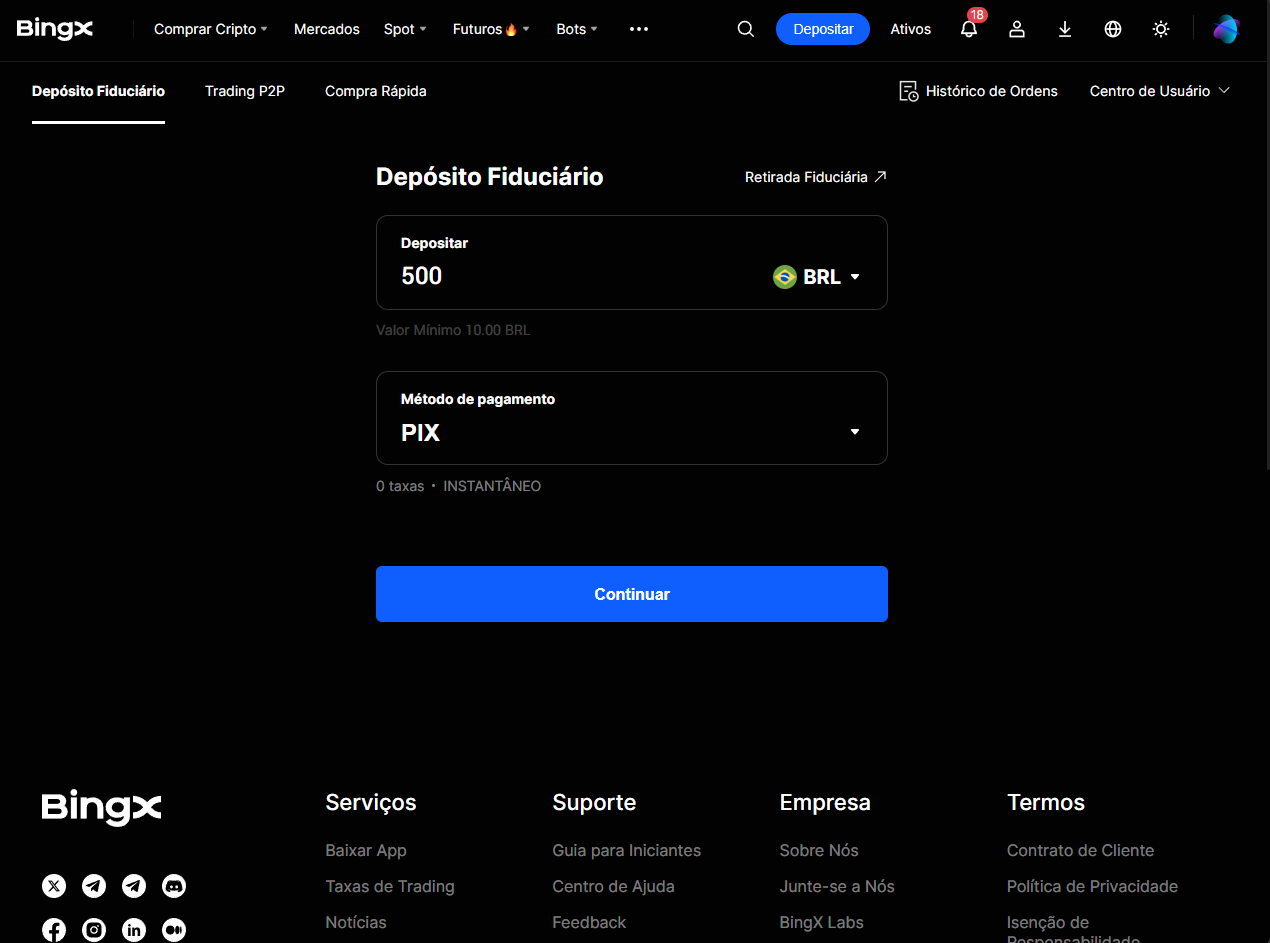Click the download app icon

pyautogui.click(x=1065, y=29)
